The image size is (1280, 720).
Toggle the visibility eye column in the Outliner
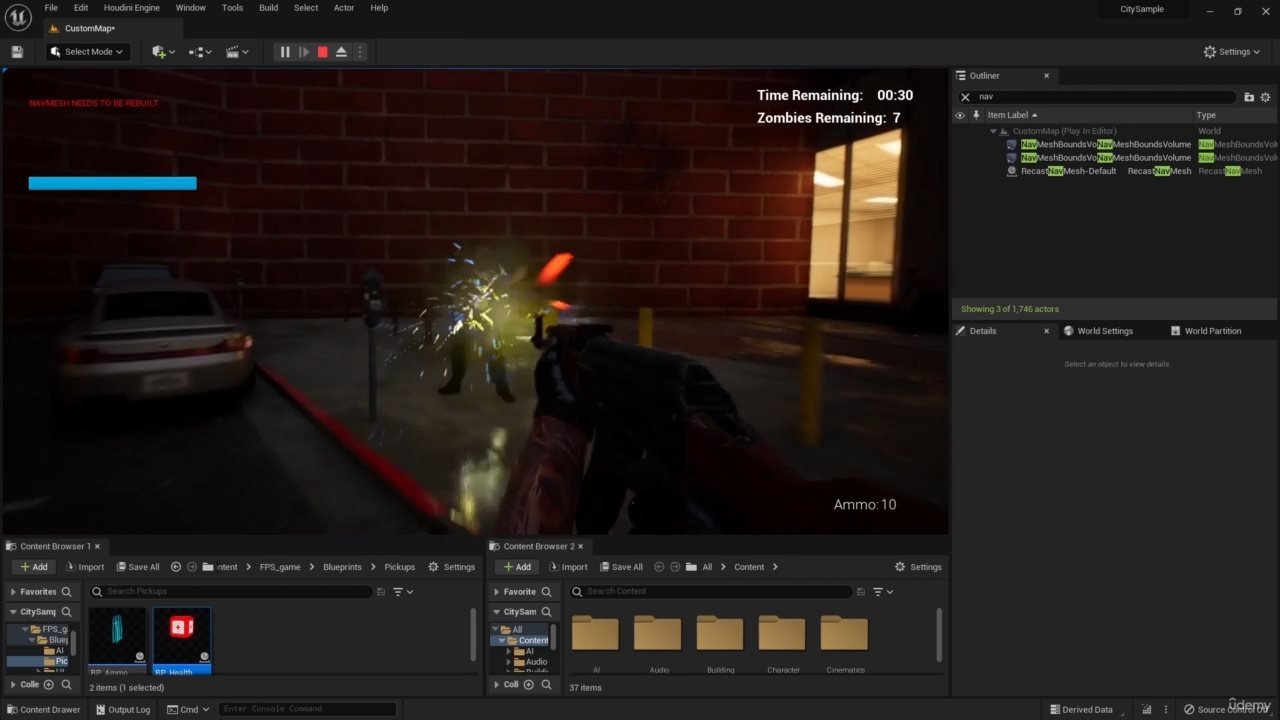pos(960,115)
